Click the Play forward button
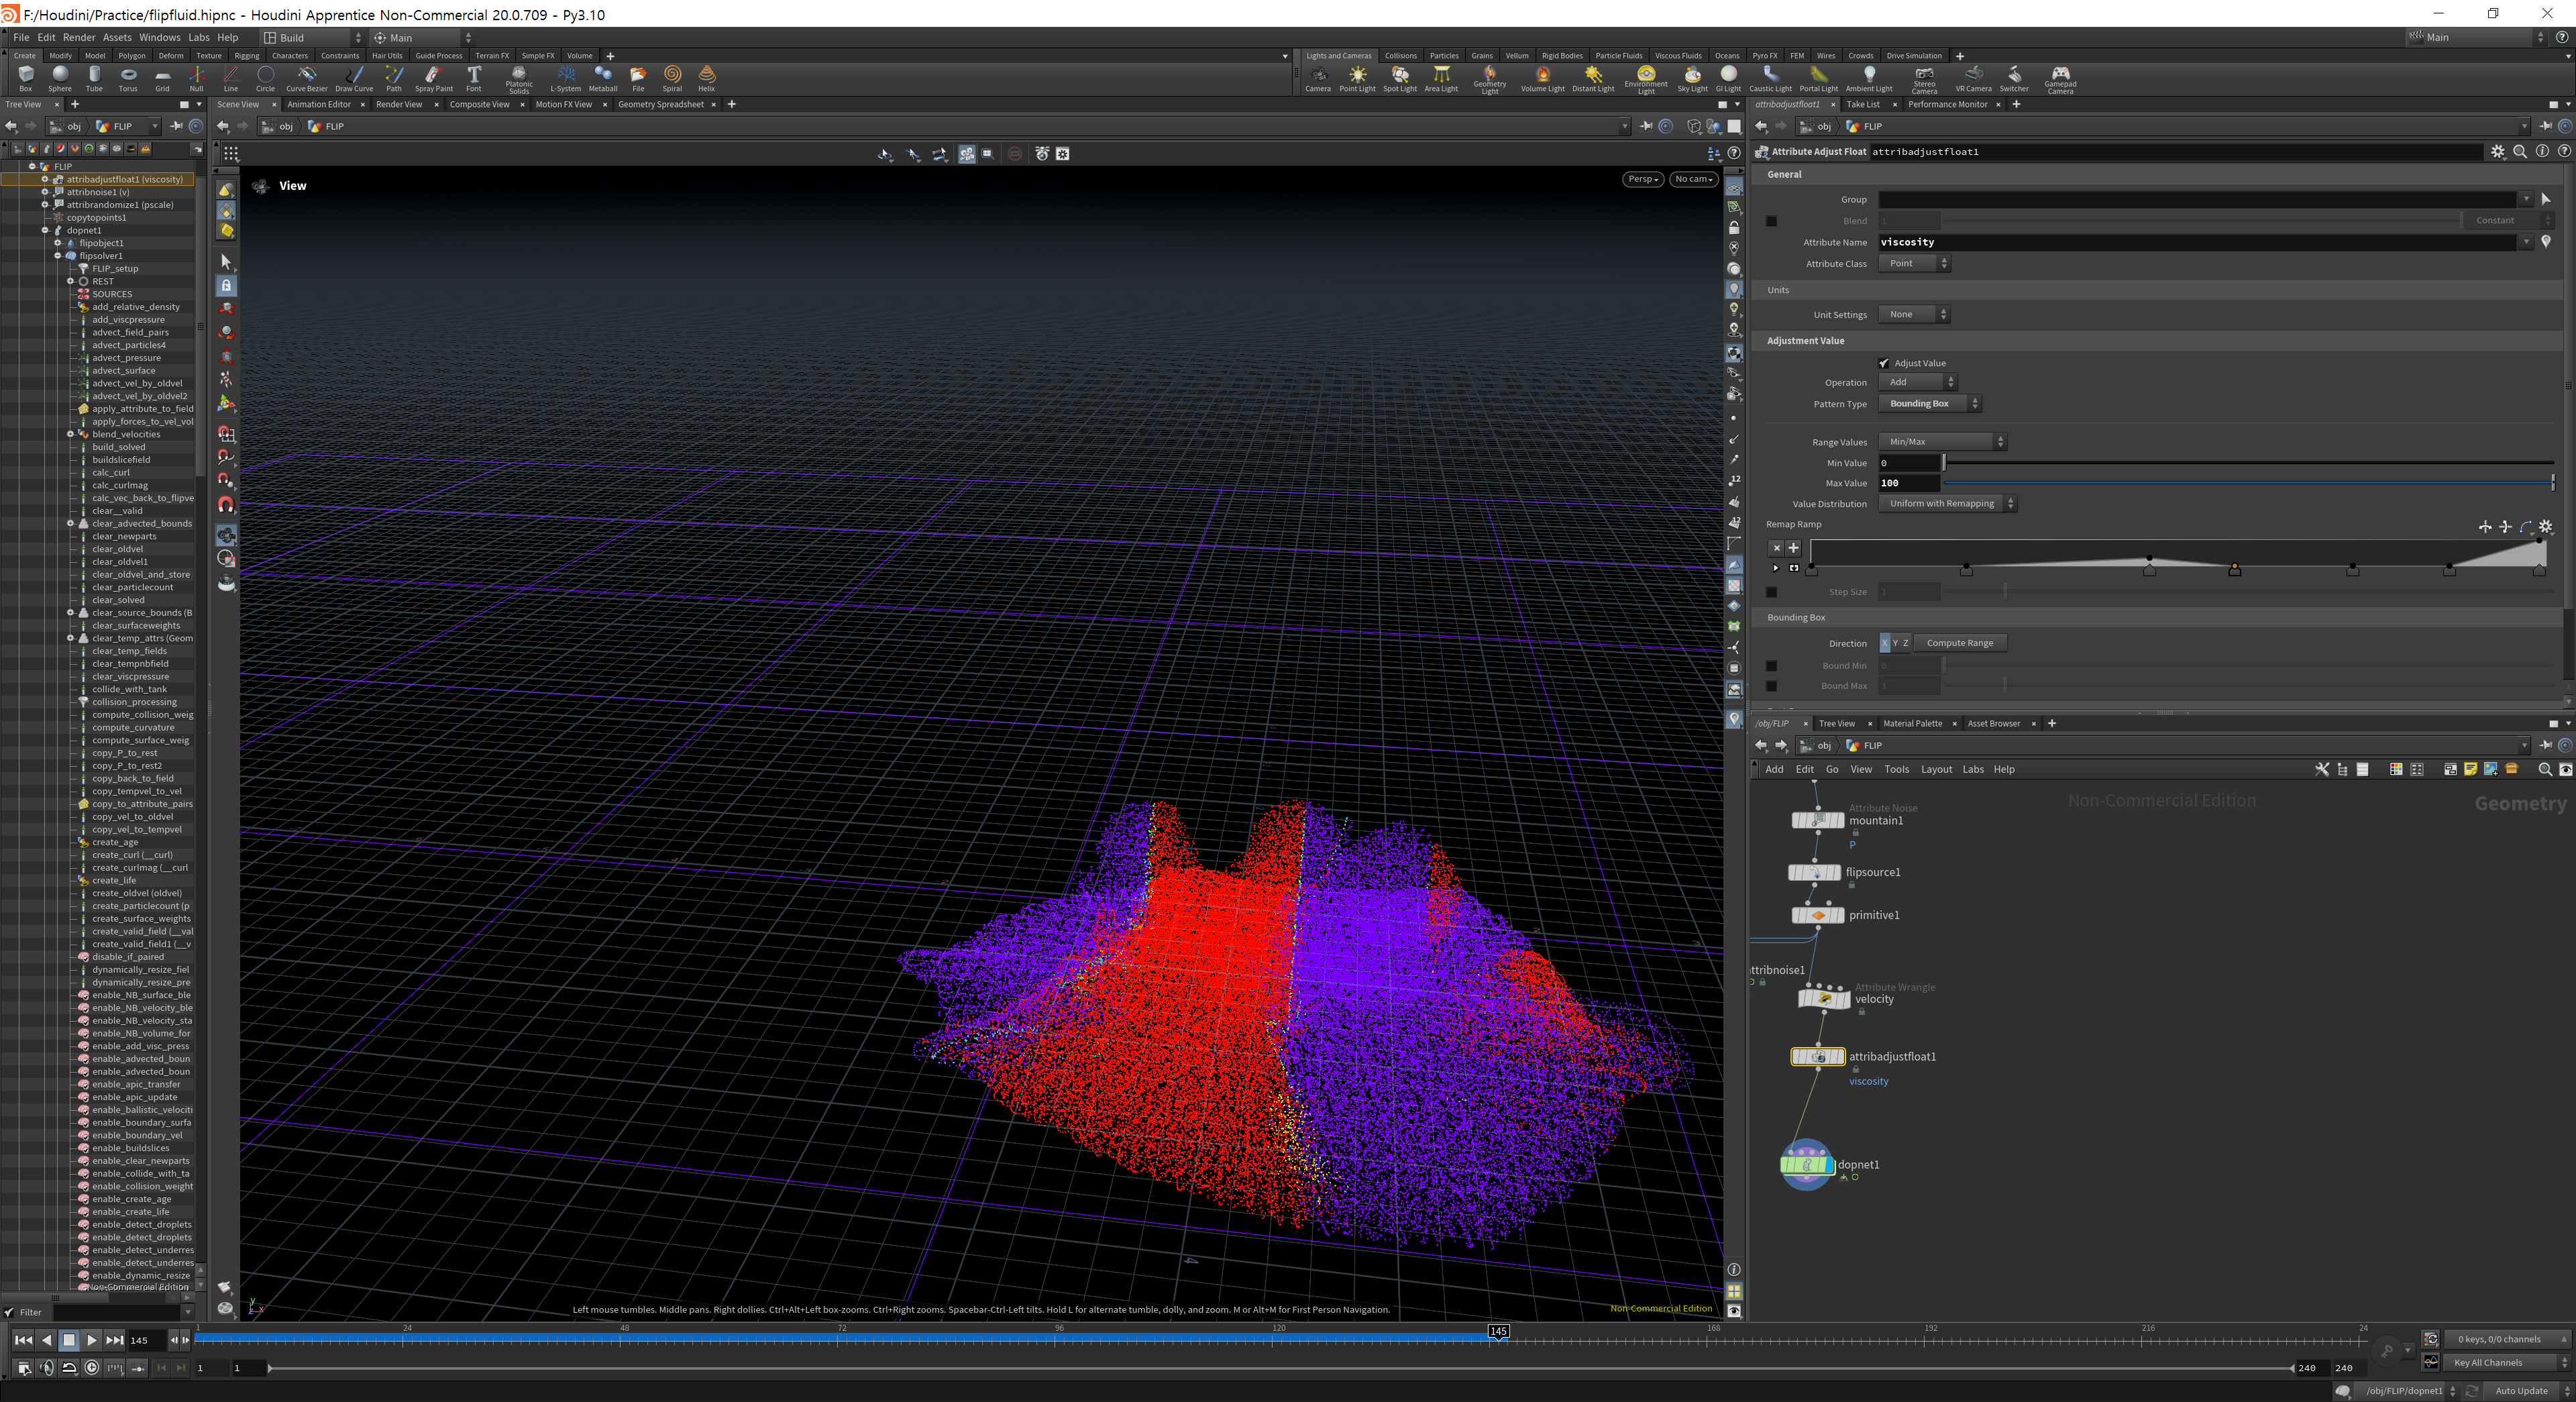 [91, 1340]
